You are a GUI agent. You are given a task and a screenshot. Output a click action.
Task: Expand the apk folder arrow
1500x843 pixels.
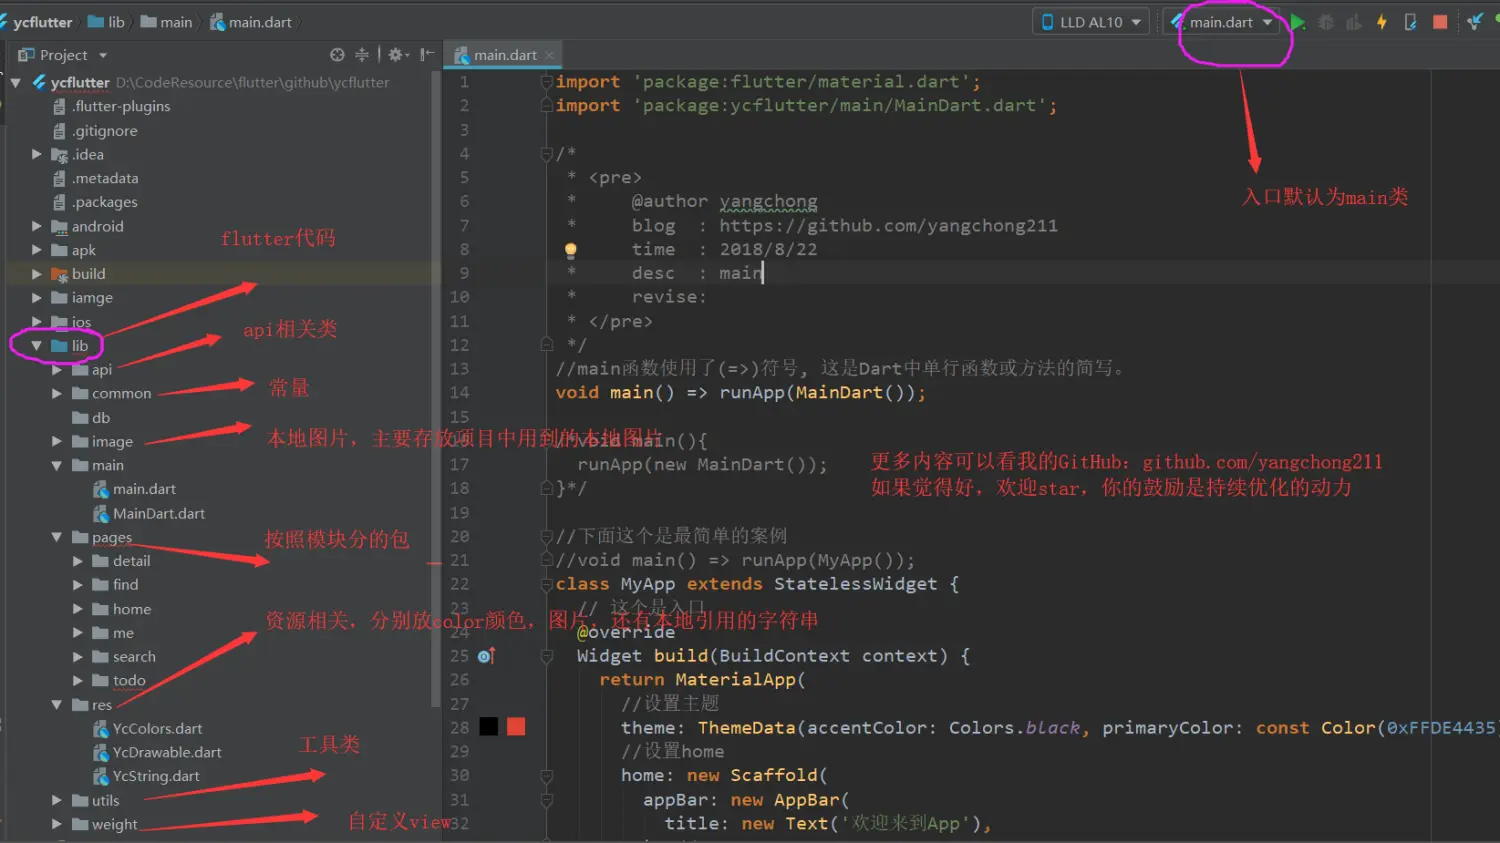[37, 250]
